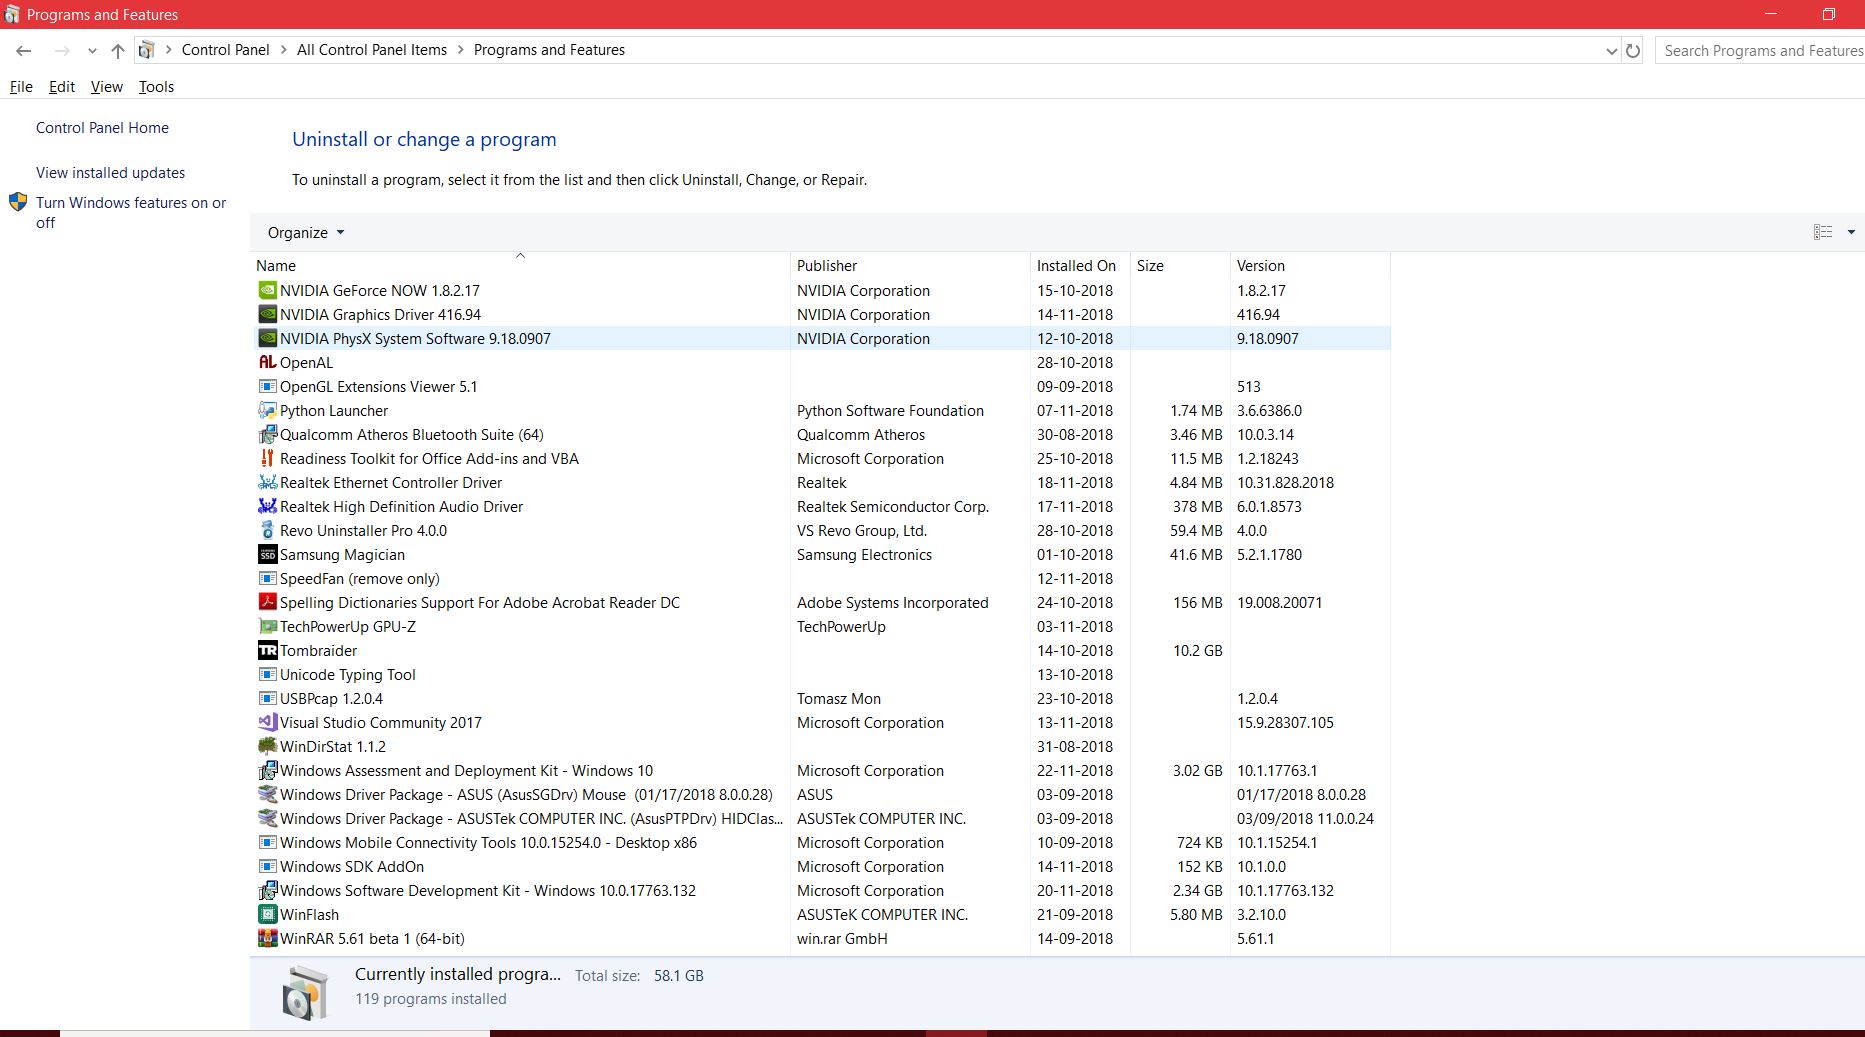The width and height of the screenshot is (1865, 1037).
Task: Sort by the Name column header
Action: (520, 266)
